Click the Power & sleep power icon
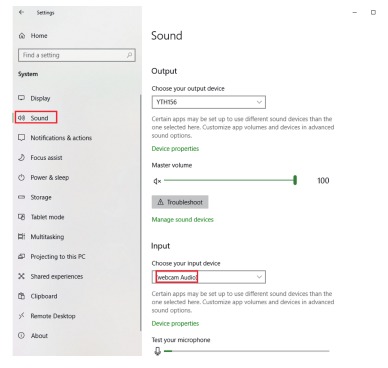This screenshot has width=388, height=368. pos(22,177)
